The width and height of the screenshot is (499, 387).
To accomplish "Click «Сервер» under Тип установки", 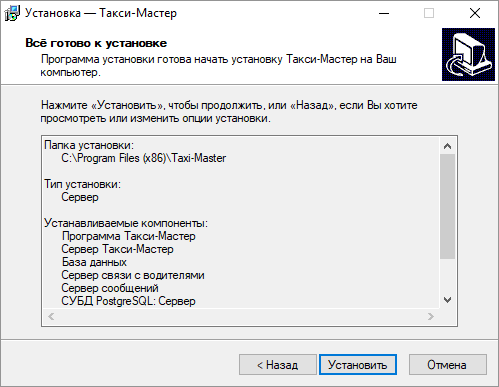I will click(80, 197).
